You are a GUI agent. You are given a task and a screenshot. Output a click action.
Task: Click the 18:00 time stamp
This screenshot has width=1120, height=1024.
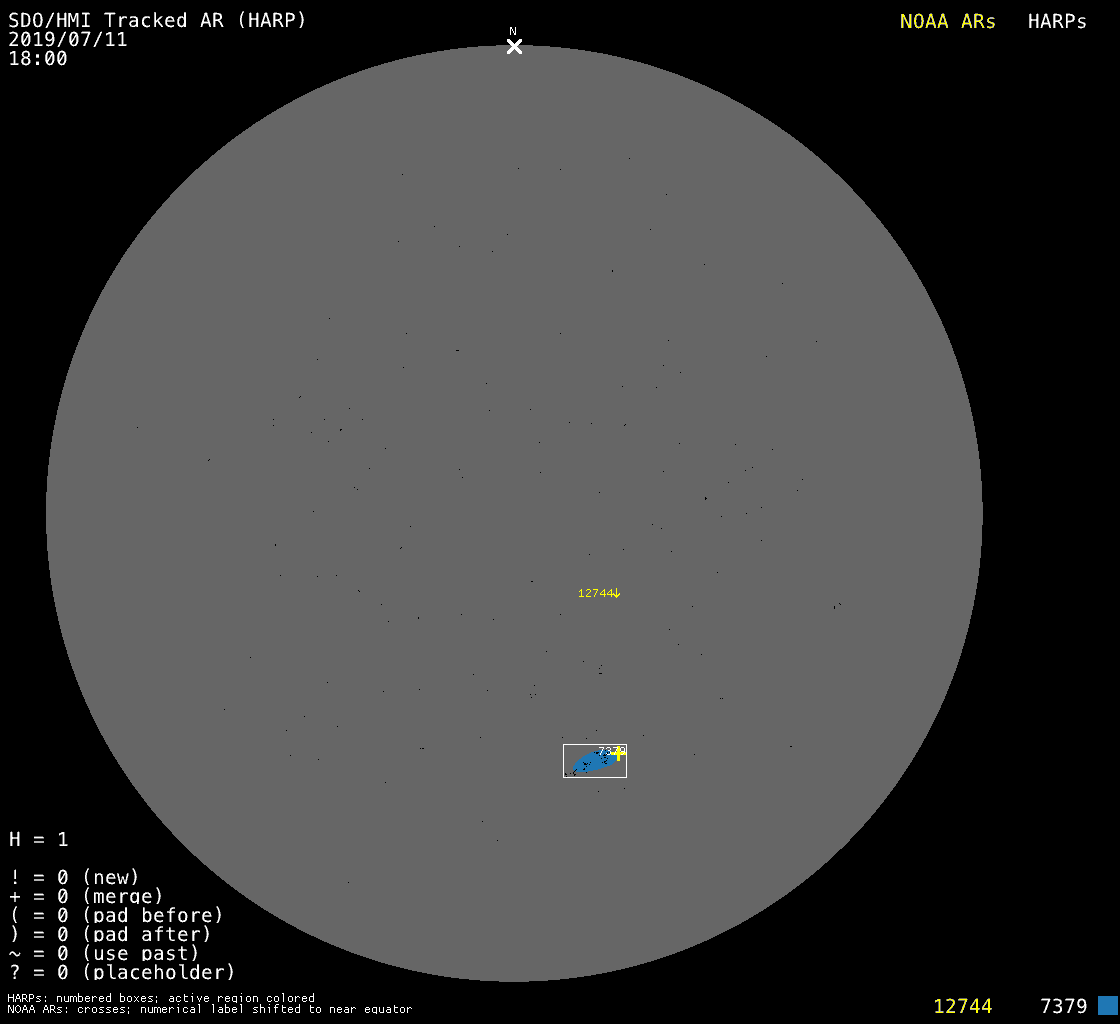pyautogui.click(x=38, y=59)
